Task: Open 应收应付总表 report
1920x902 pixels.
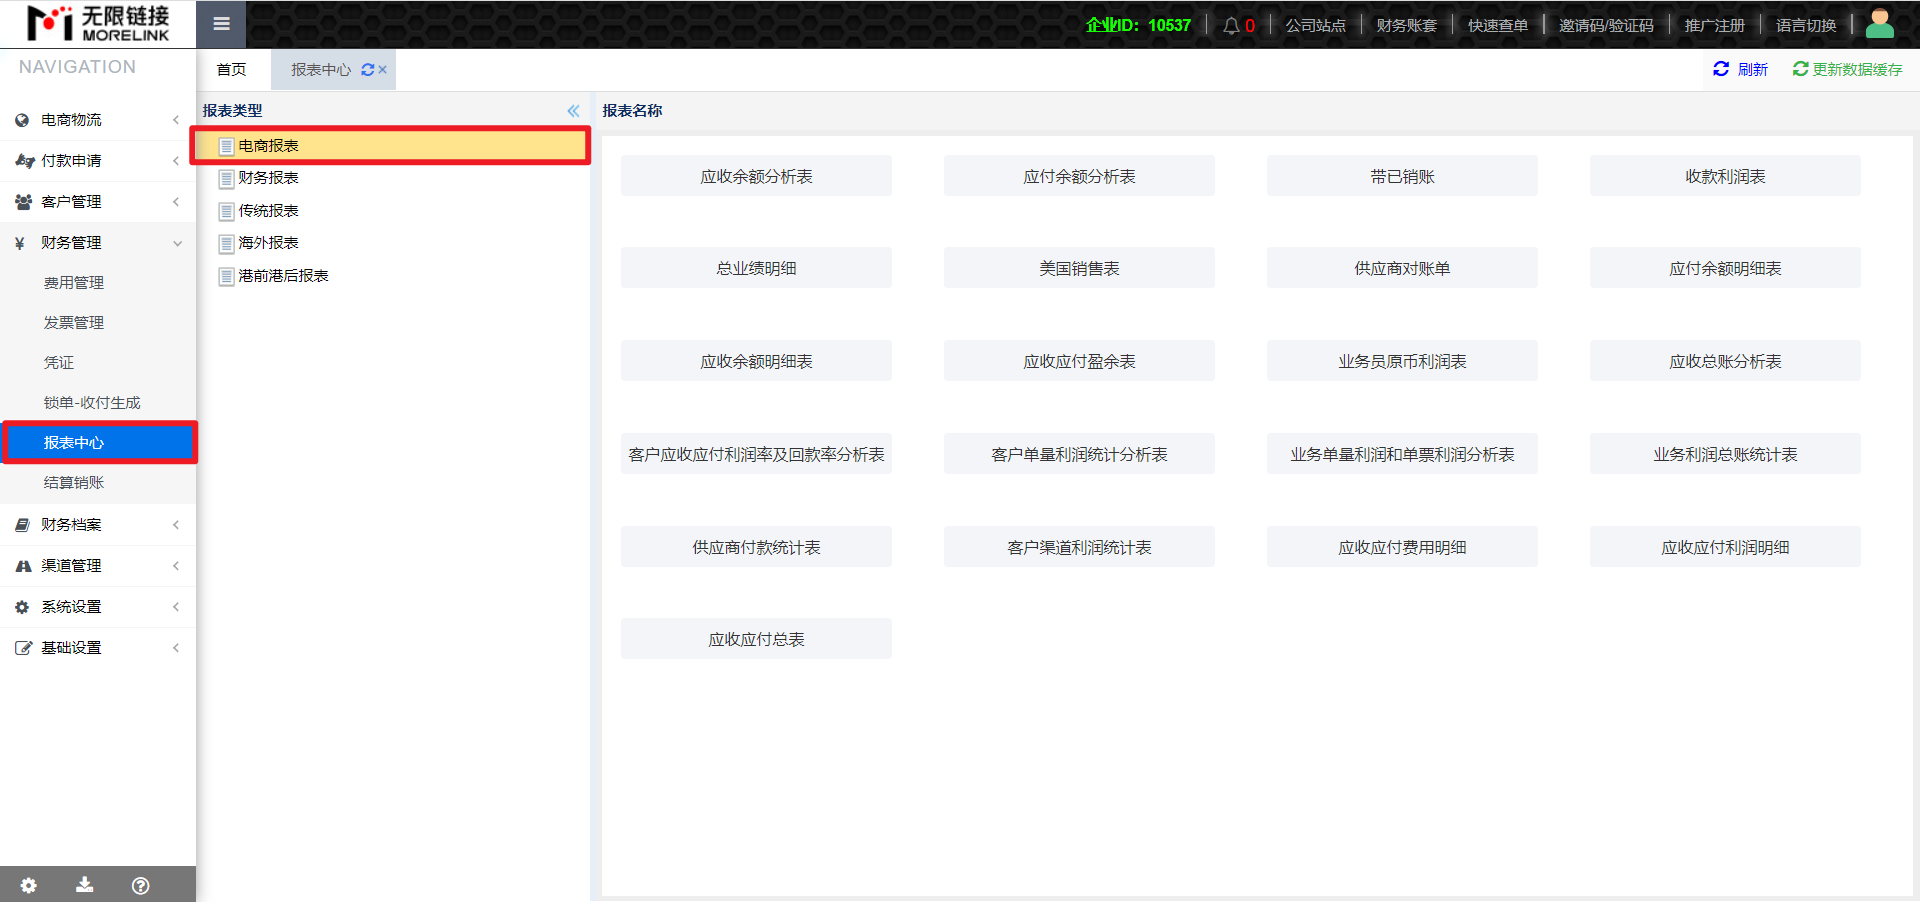Action: coord(756,639)
